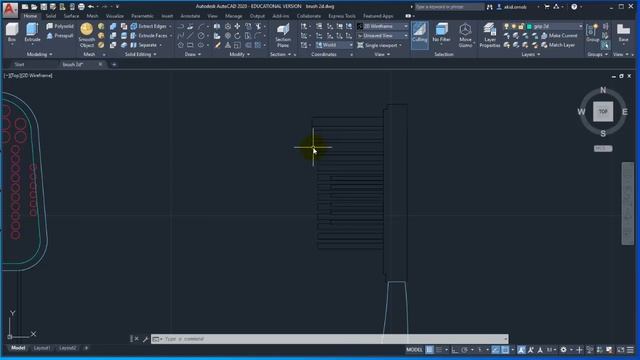Add a new drawing tab with plus button
The image size is (640, 360).
pyautogui.click(x=114, y=64)
